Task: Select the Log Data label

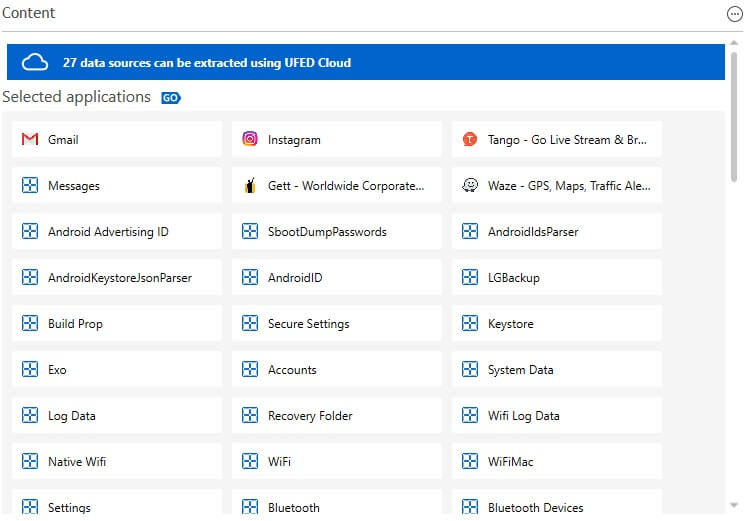Action: coord(71,416)
